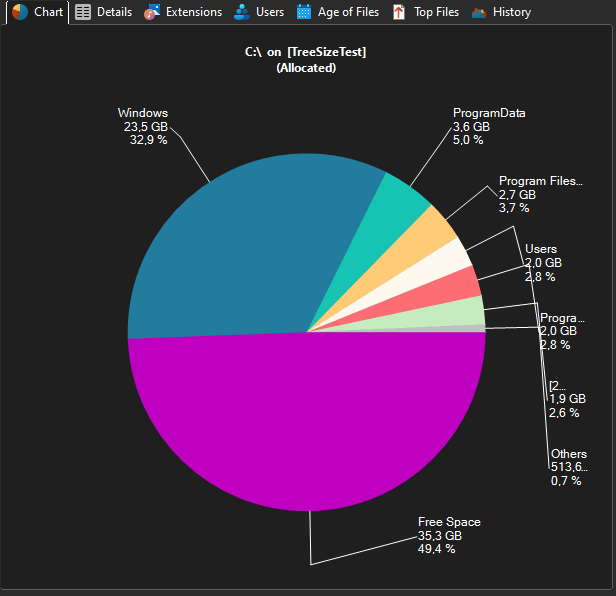Switch to the Details tab
Screen dimensions: 616x596
(x=114, y=12)
